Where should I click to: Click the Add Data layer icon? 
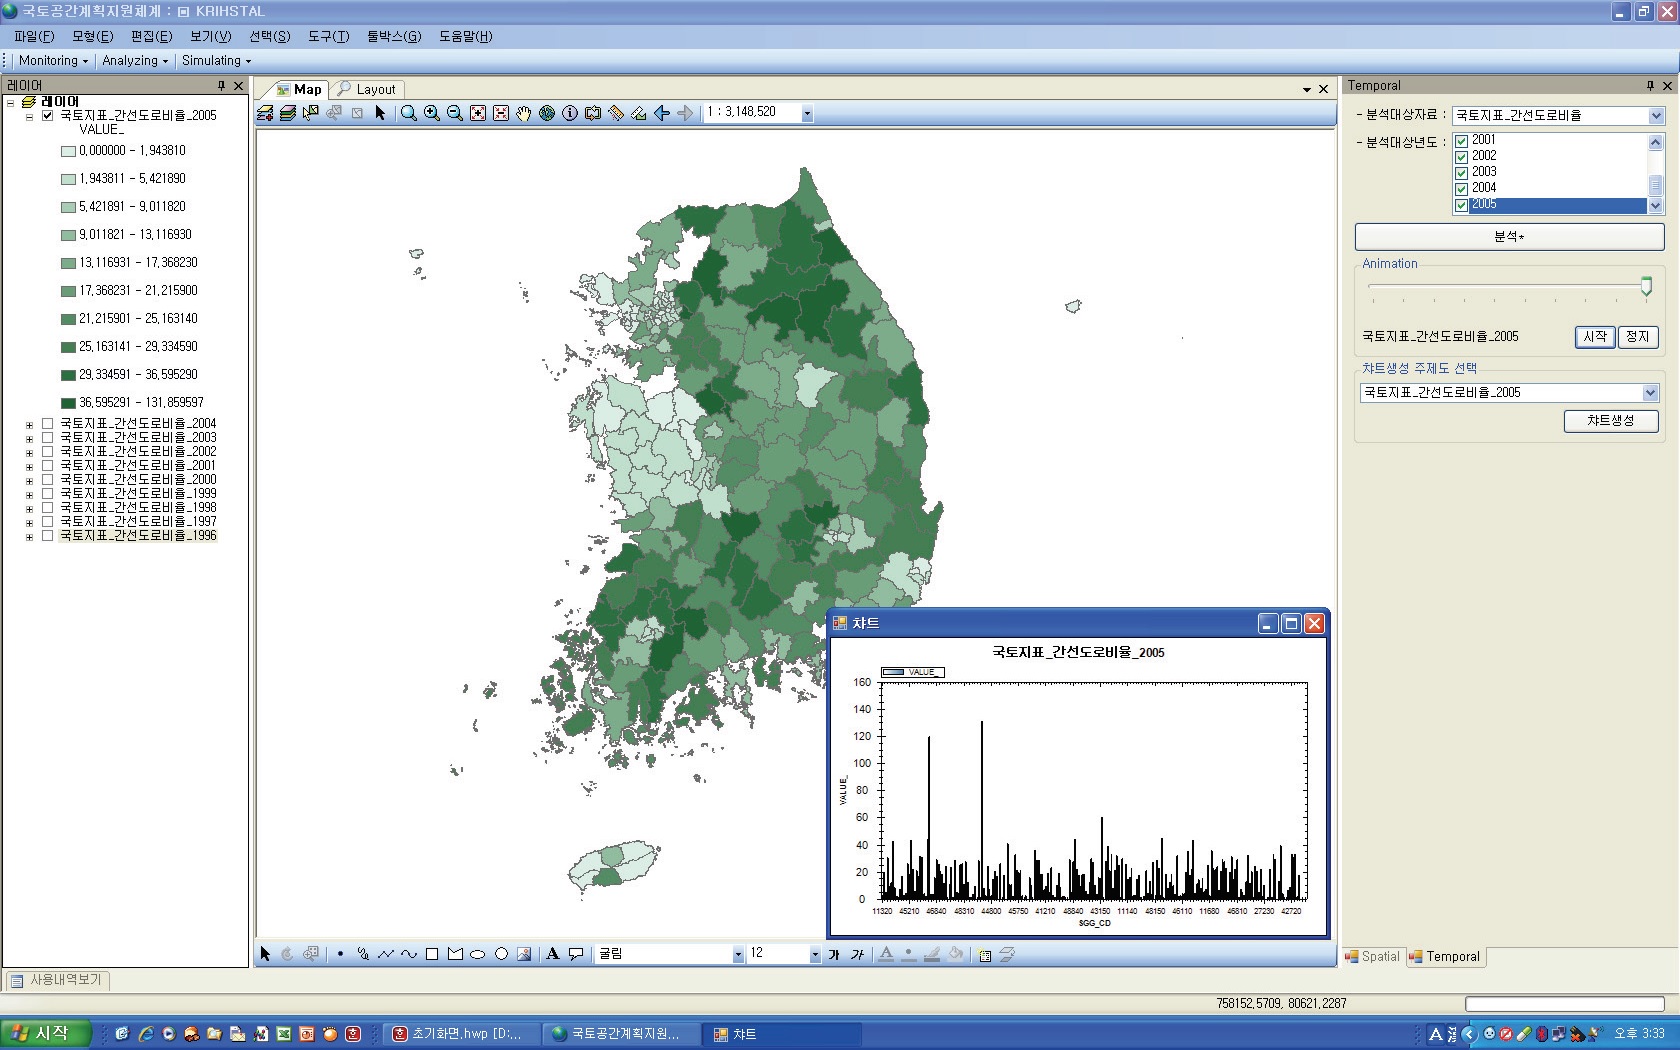click(x=265, y=113)
